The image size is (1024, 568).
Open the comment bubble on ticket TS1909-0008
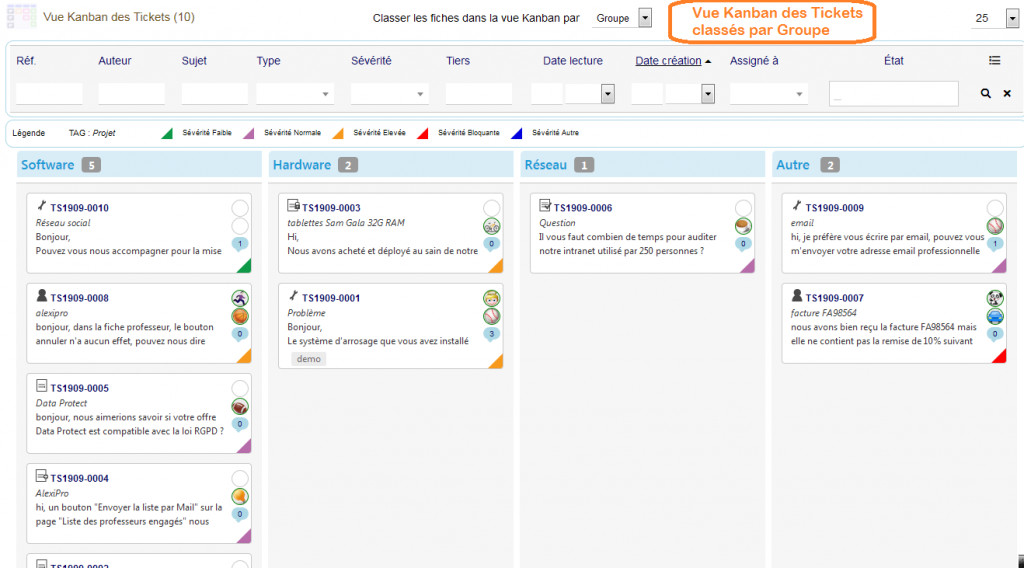click(x=240, y=334)
